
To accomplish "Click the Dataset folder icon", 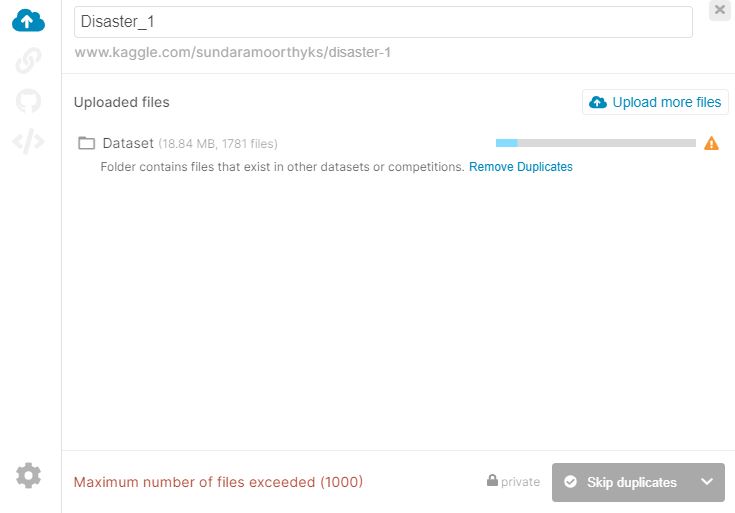I will (86, 143).
